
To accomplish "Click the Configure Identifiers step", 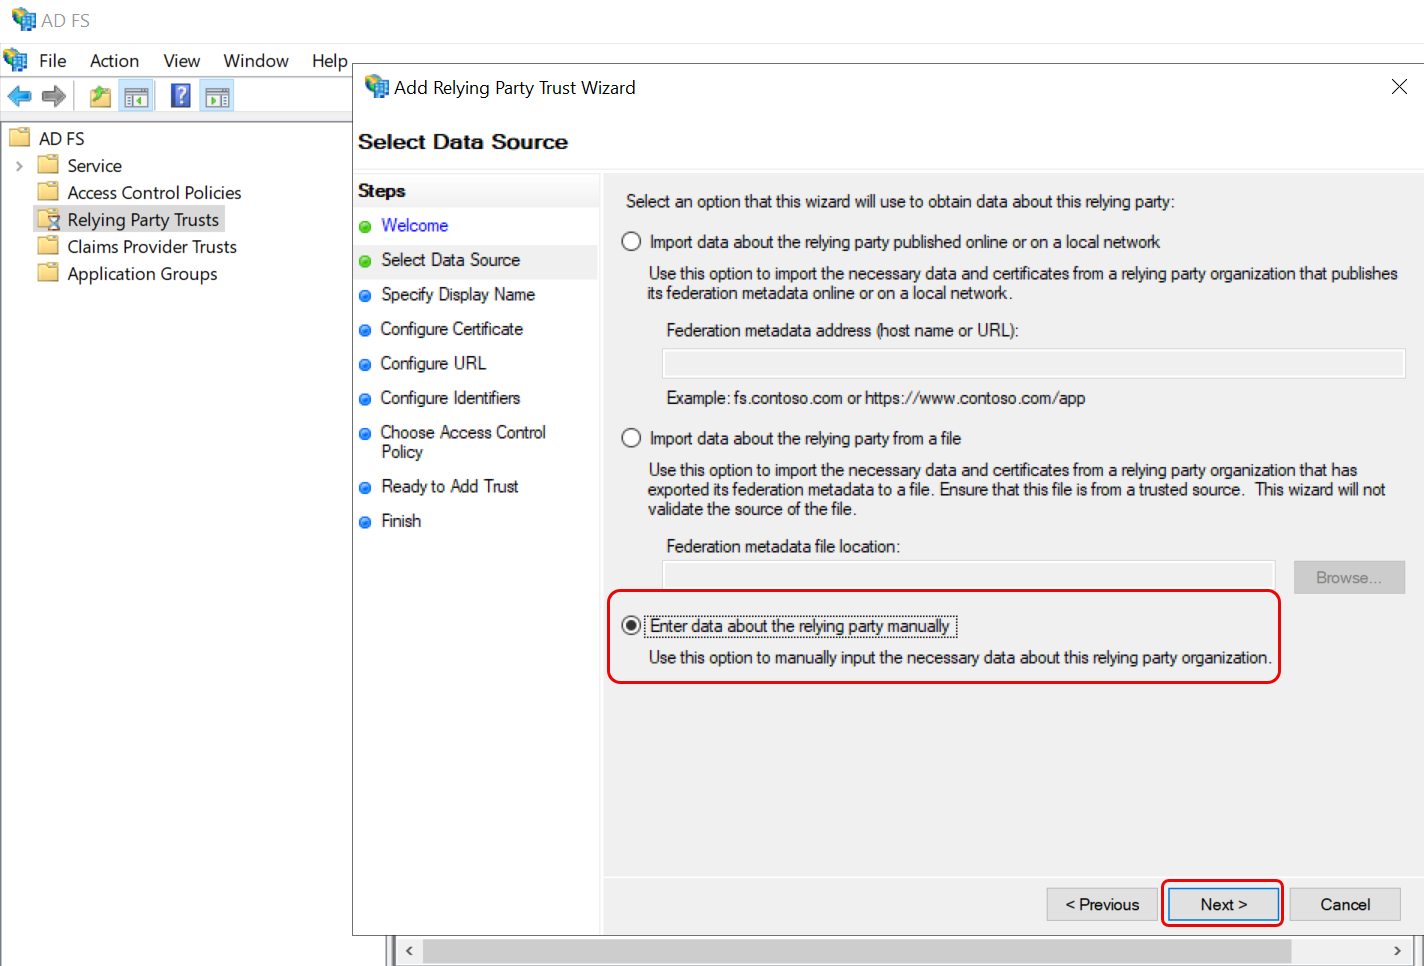I will 450,398.
